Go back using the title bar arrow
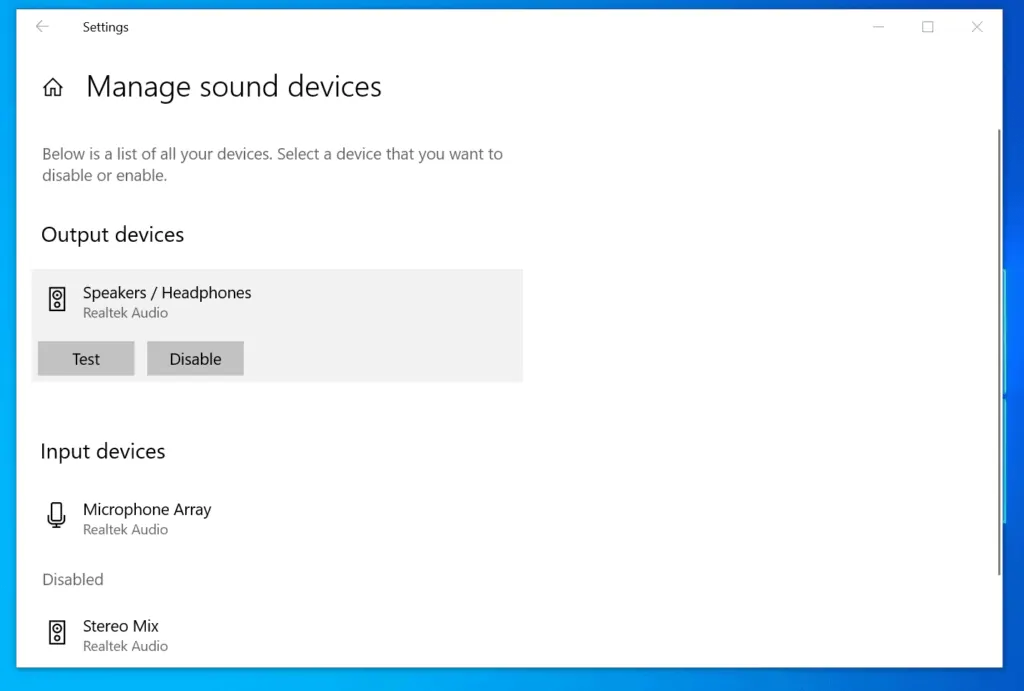This screenshot has height=691, width=1024. 42,27
